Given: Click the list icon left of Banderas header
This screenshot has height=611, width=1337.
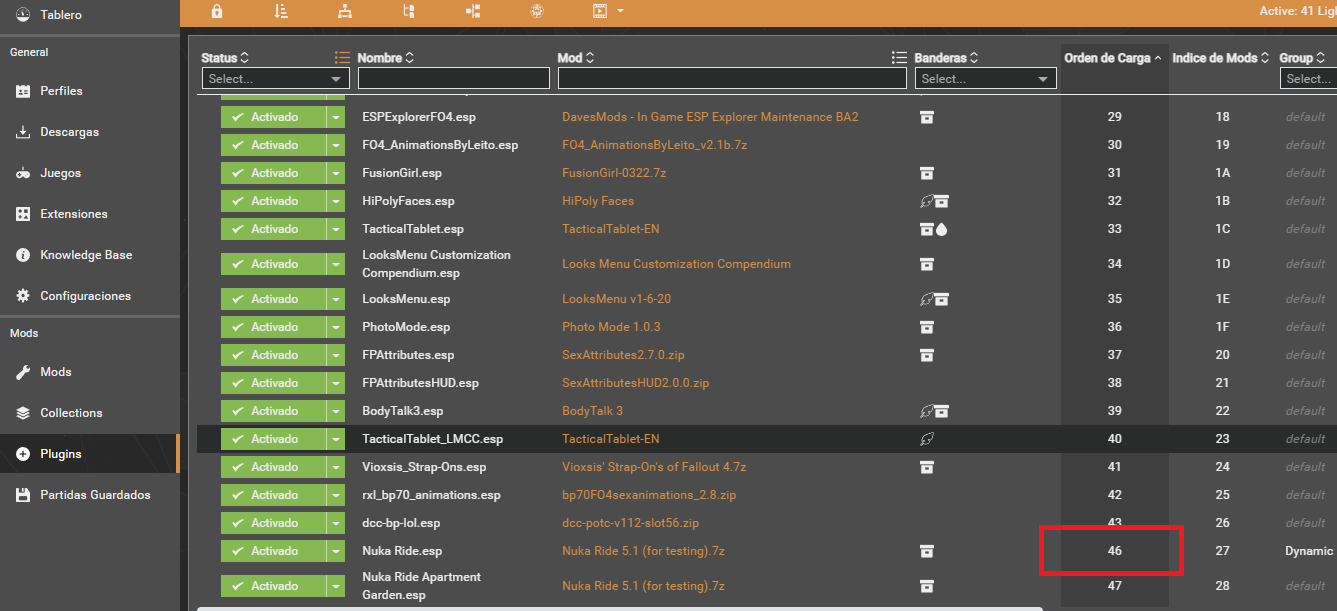Looking at the screenshot, I should (899, 58).
